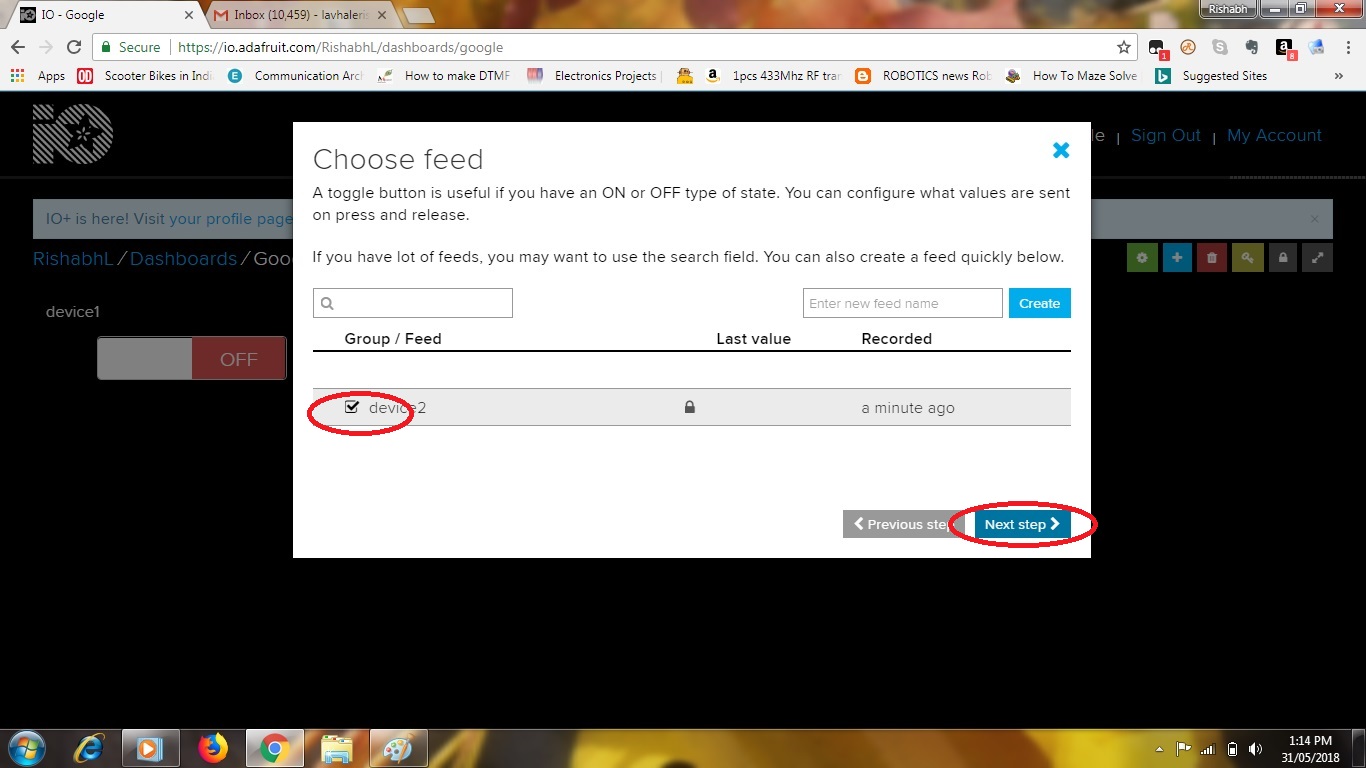Click the Sign Out link
This screenshot has height=768, width=1366.
pyautogui.click(x=1165, y=136)
